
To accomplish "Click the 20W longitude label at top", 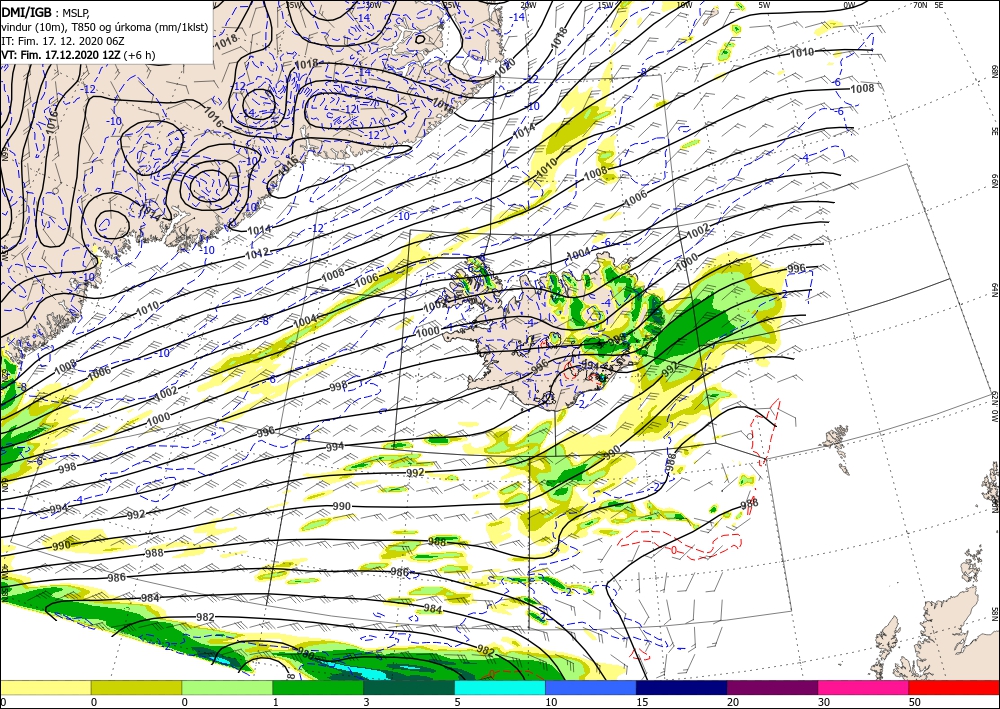I will [x=527, y=5].
